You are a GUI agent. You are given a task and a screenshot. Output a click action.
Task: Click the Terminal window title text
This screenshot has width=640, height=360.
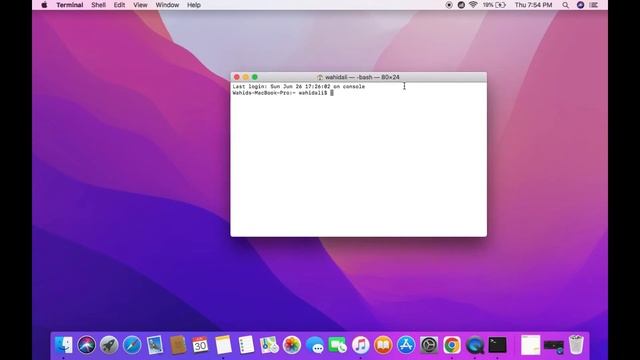point(362,77)
